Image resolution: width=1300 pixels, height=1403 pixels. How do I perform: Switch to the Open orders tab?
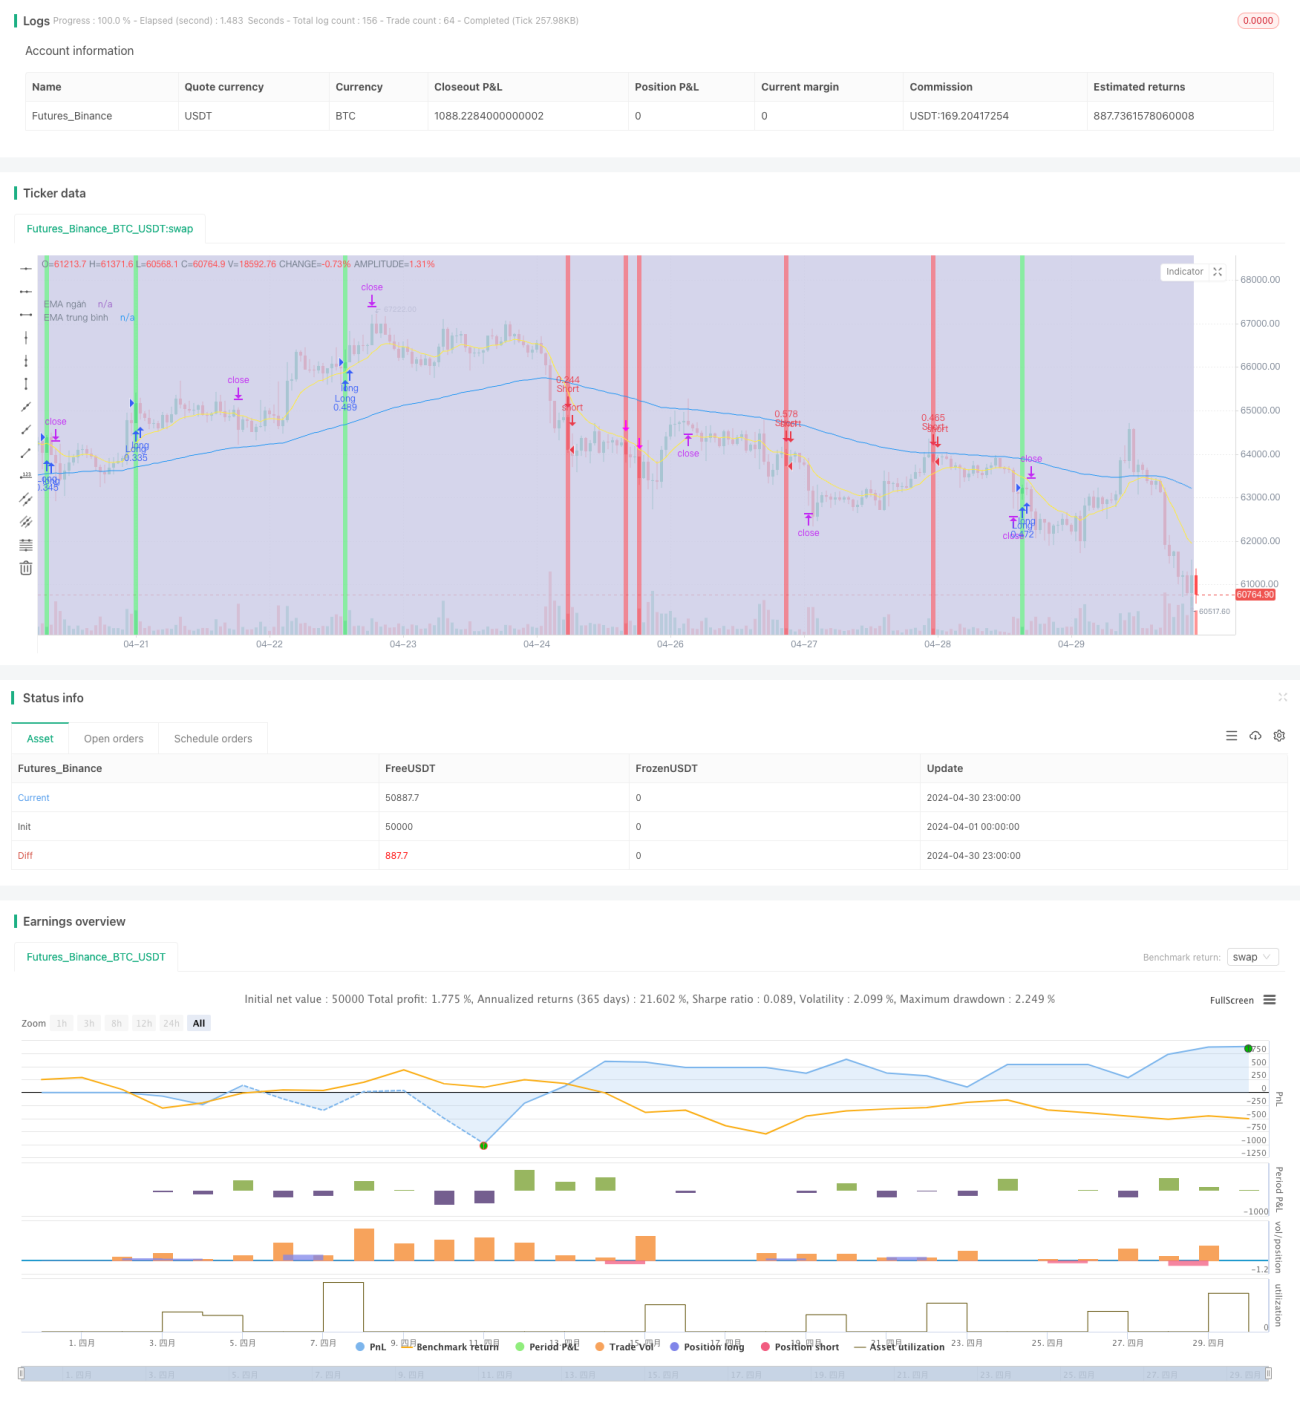pyautogui.click(x=113, y=739)
